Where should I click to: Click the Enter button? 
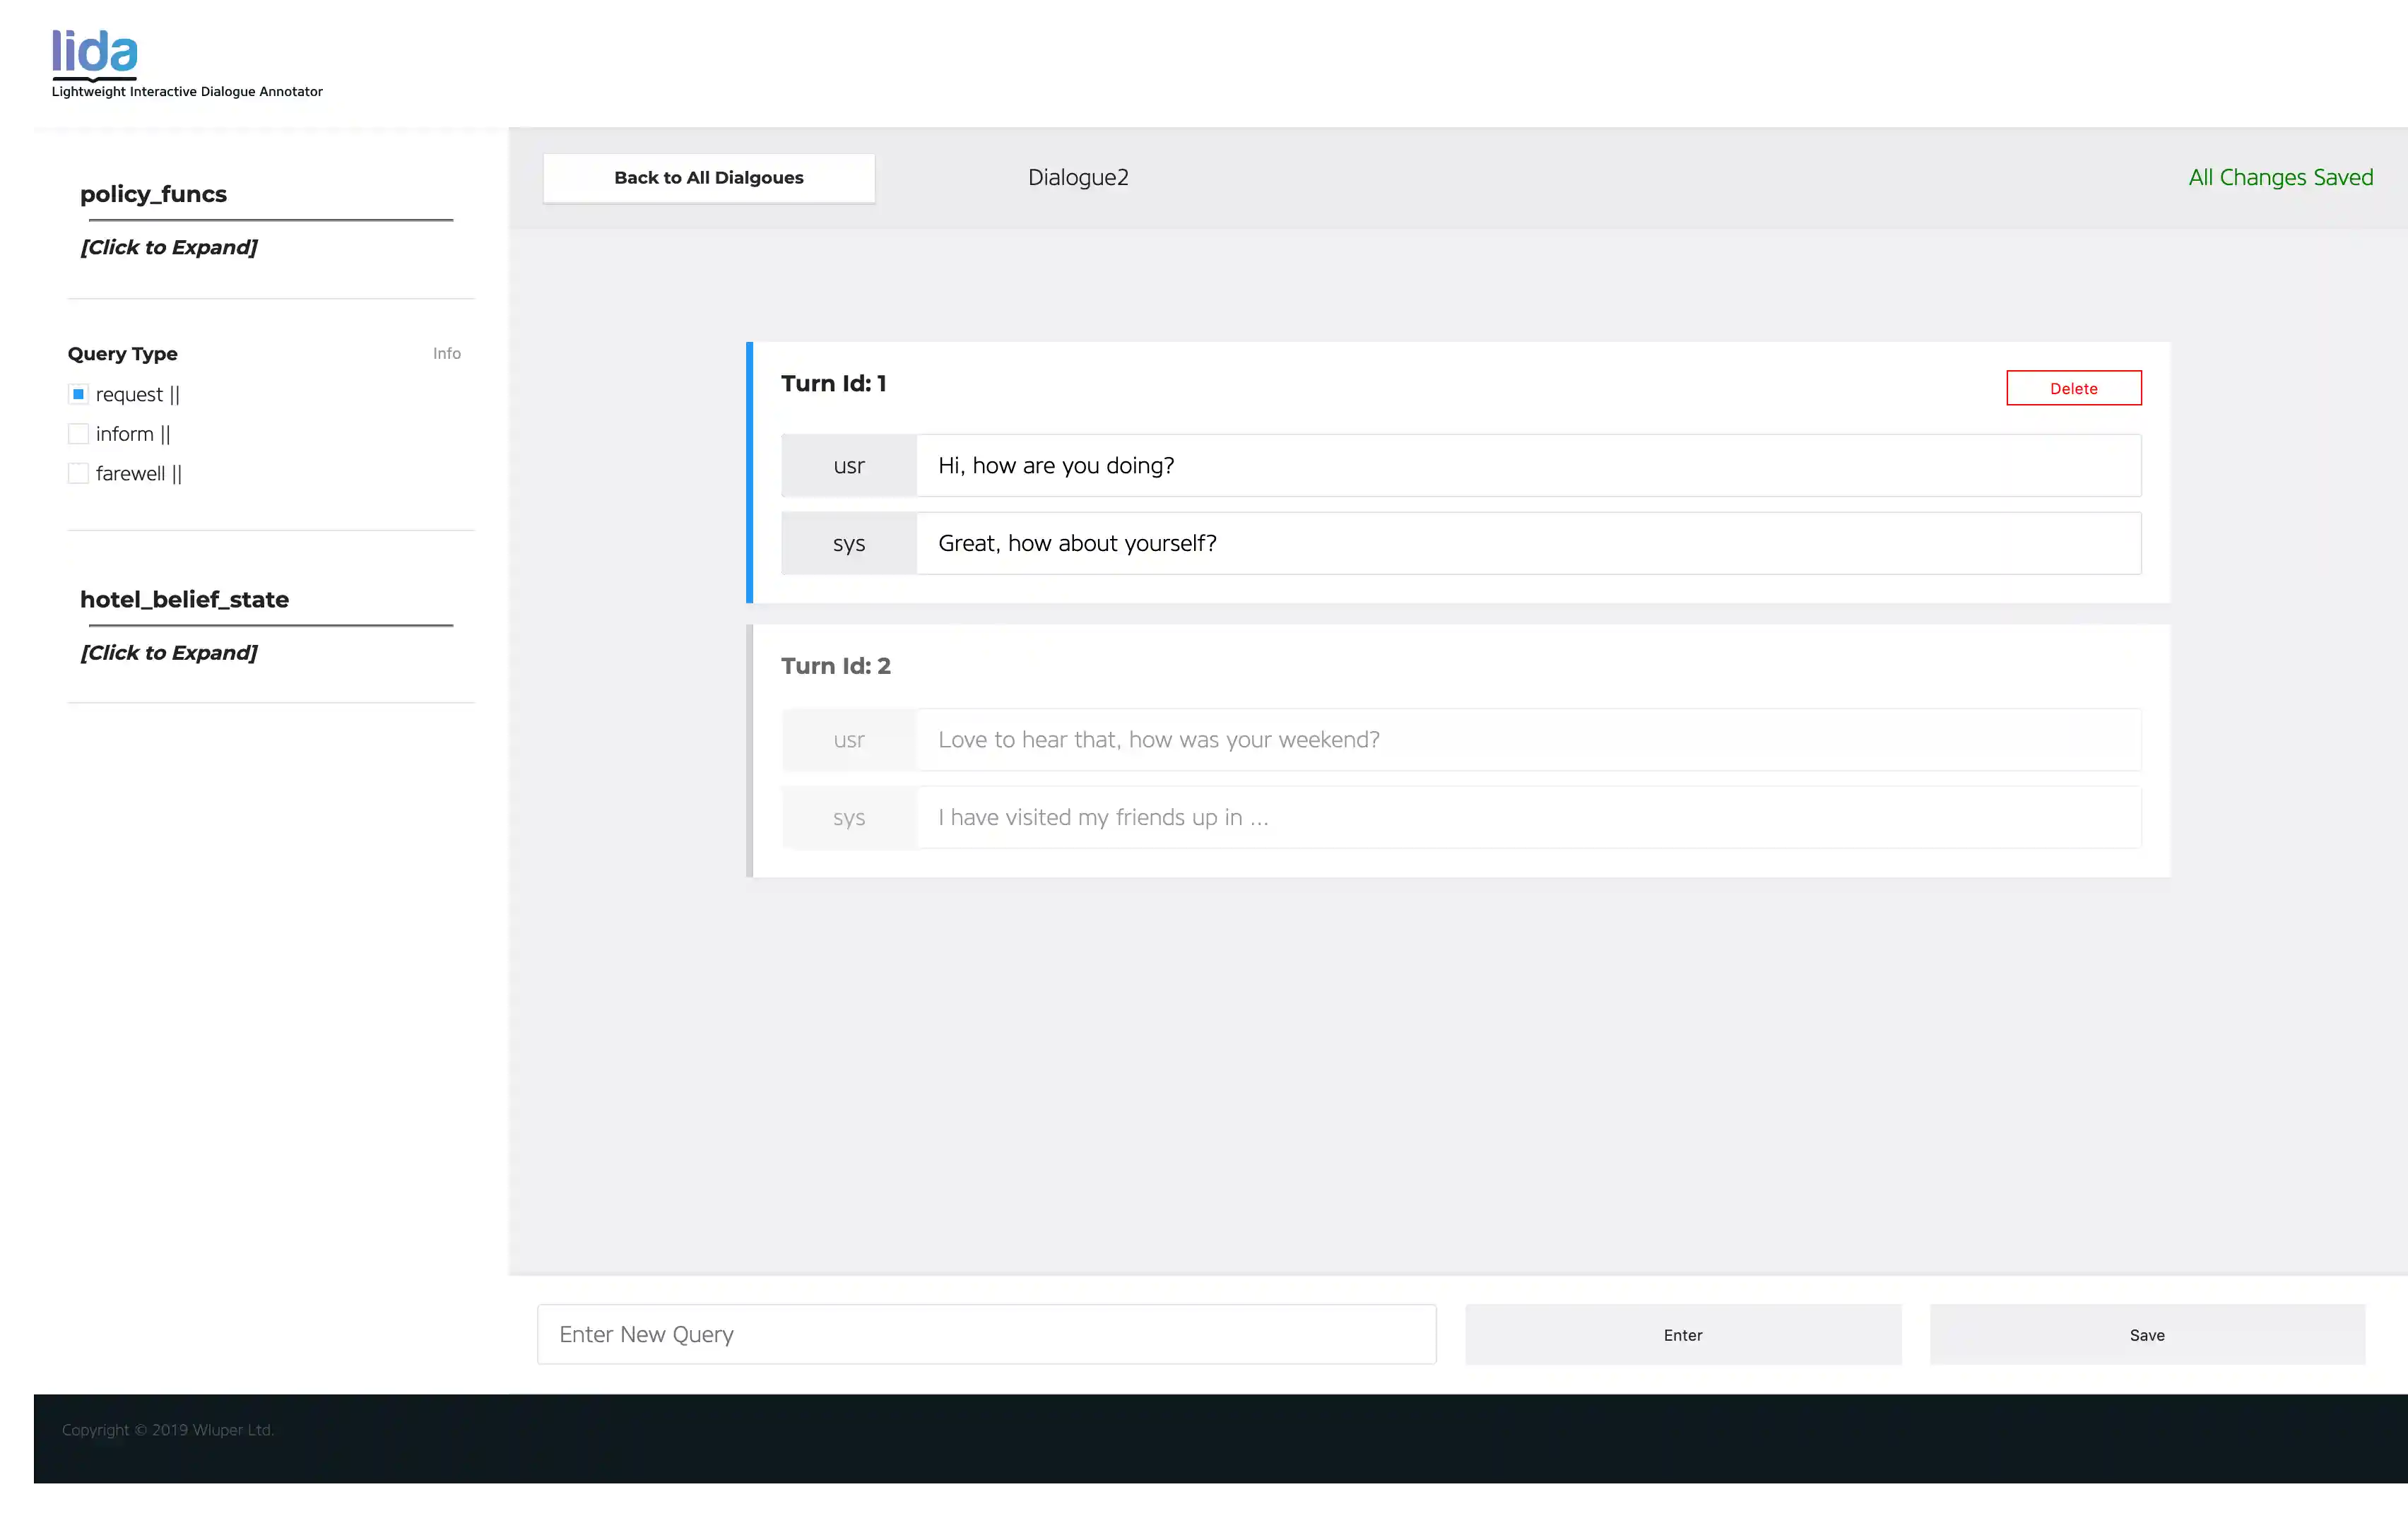[x=1682, y=1334]
